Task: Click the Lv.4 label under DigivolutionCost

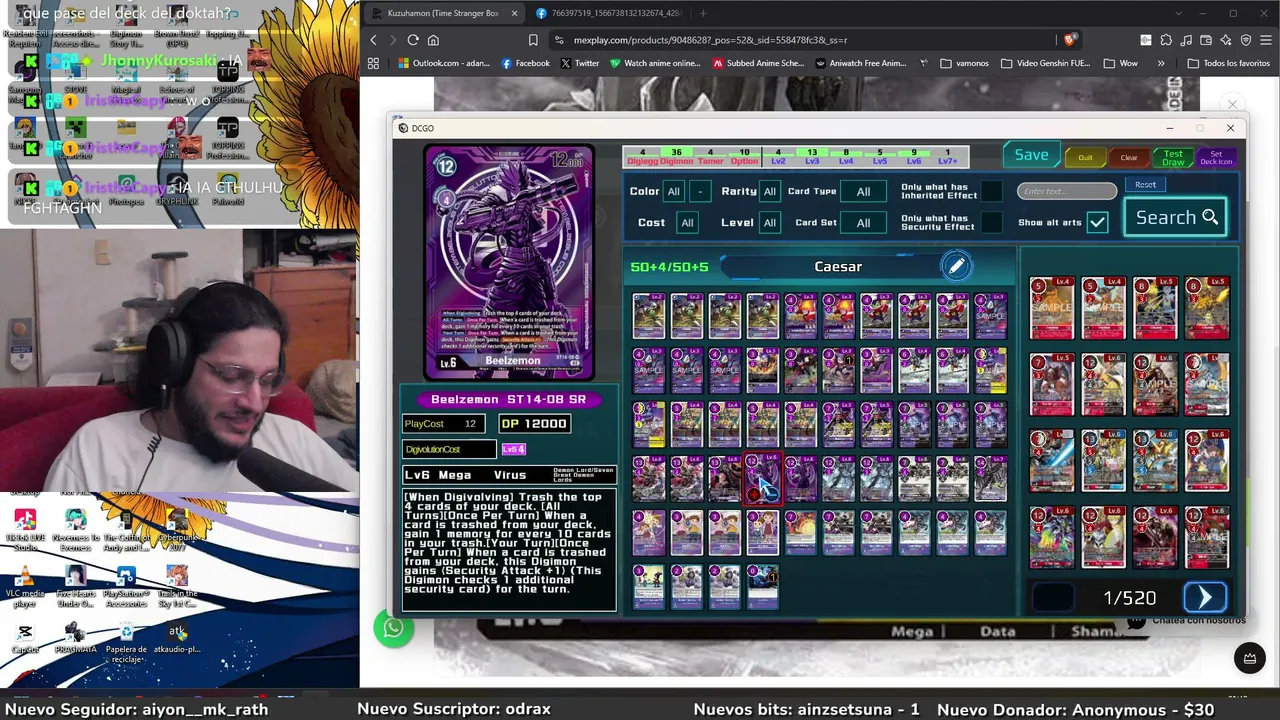Action: click(x=513, y=449)
